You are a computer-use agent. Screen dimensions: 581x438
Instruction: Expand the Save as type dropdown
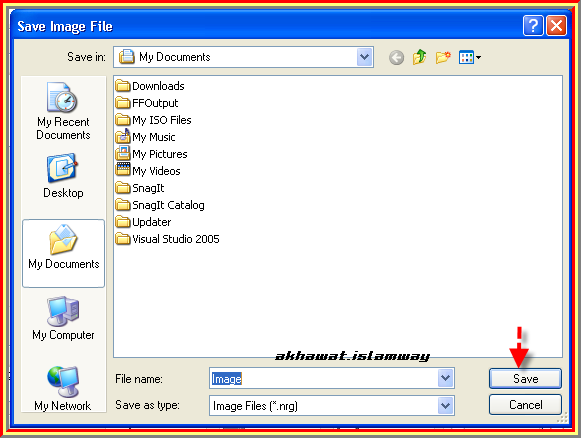(446, 406)
